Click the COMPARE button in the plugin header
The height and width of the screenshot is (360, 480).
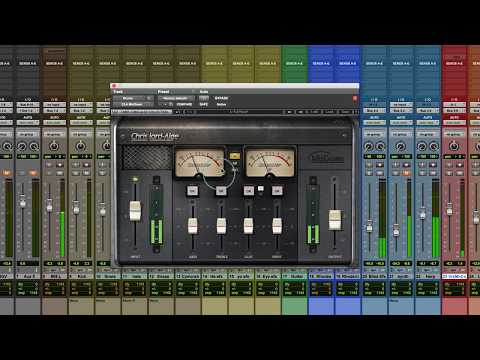point(184,104)
